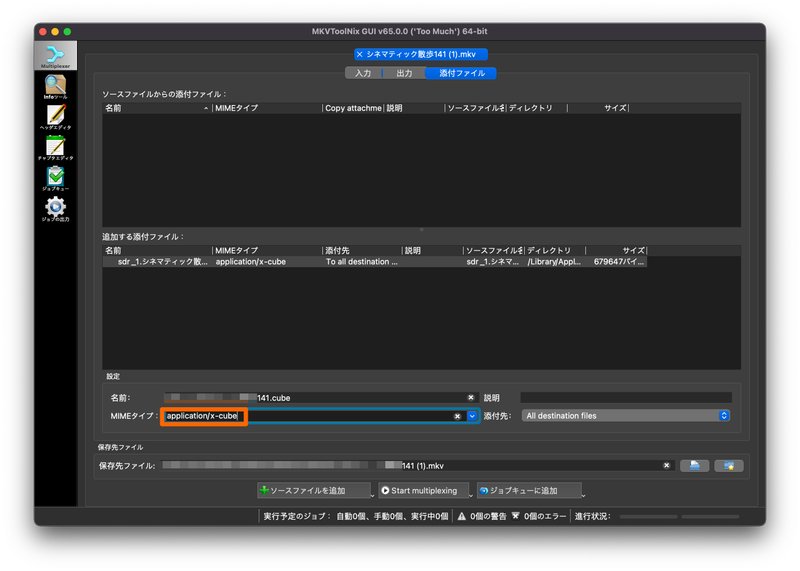Select the sdr_1.シネマティック散 attachment row
Viewport: 800px width, 571px height.
(x=374, y=262)
